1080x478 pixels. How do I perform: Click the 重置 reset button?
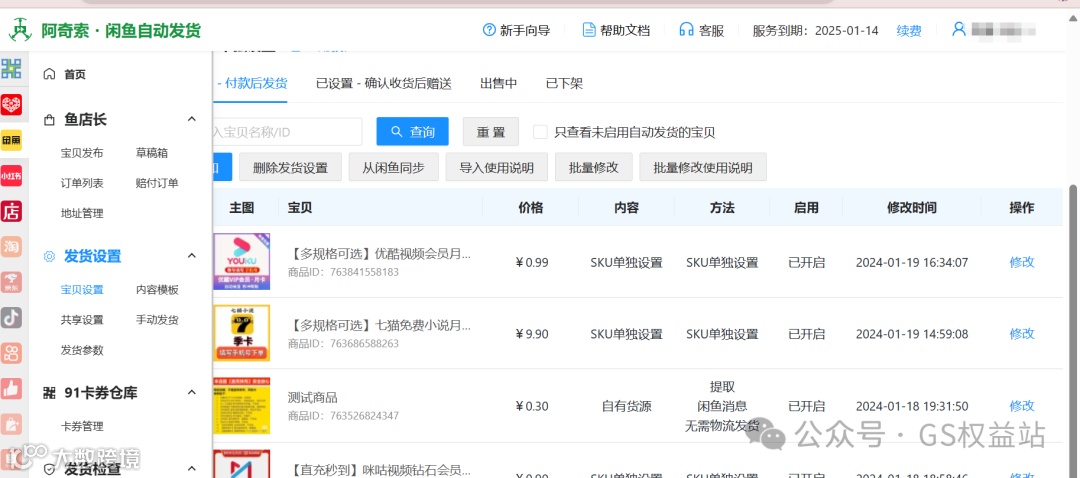click(x=490, y=132)
